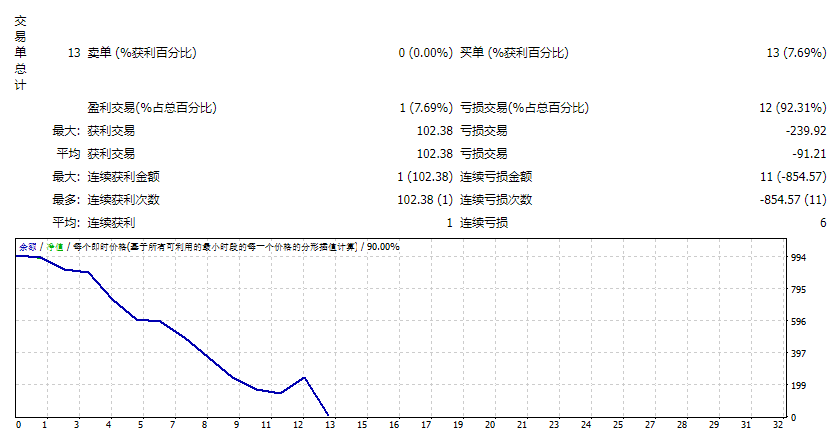
Task: Click the 连续亏损 label in bottom row
Action: (x=484, y=223)
